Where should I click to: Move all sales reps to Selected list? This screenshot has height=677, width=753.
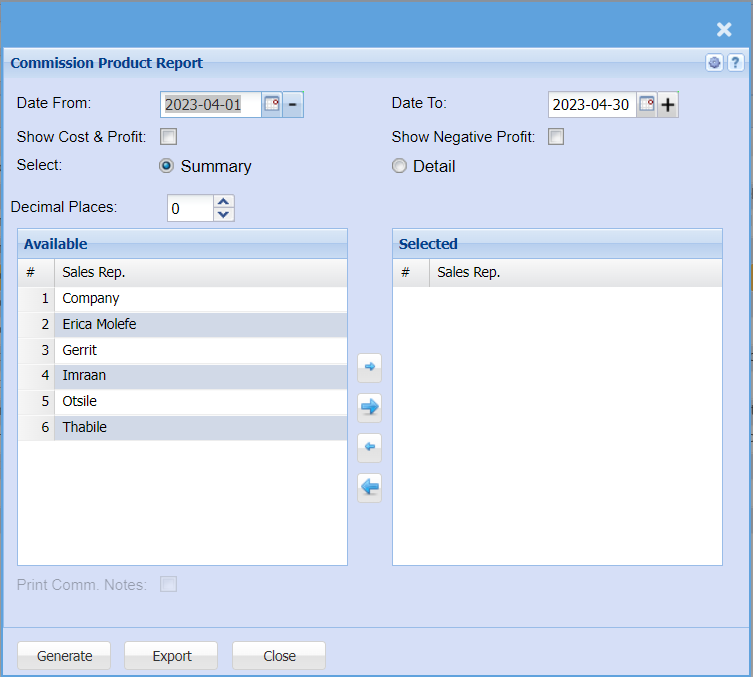[369, 407]
